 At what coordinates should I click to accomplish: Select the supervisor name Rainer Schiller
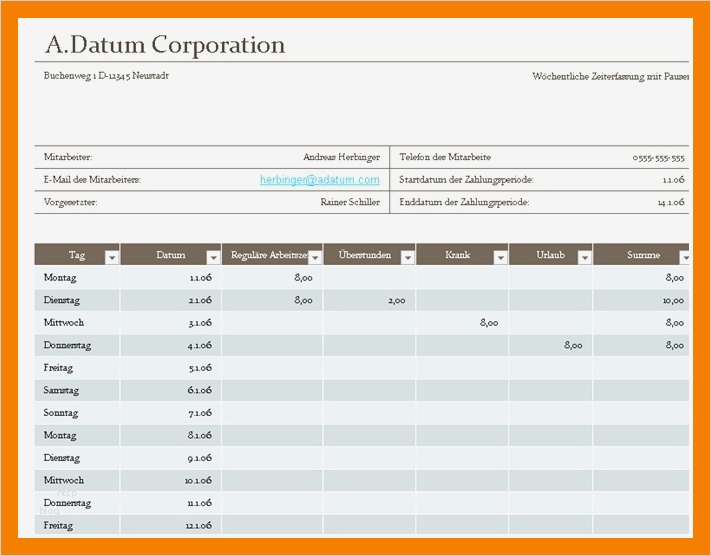[x=350, y=202]
